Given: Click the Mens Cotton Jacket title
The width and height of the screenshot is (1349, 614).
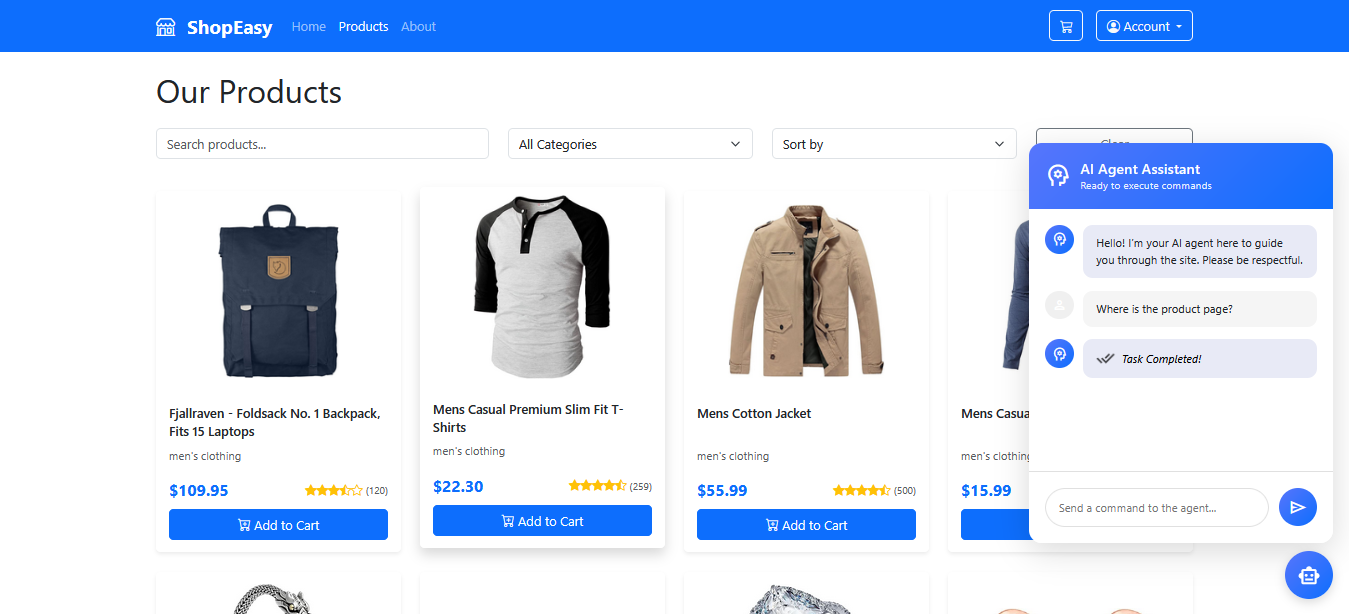Looking at the screenshot, I should pos(754,413).
